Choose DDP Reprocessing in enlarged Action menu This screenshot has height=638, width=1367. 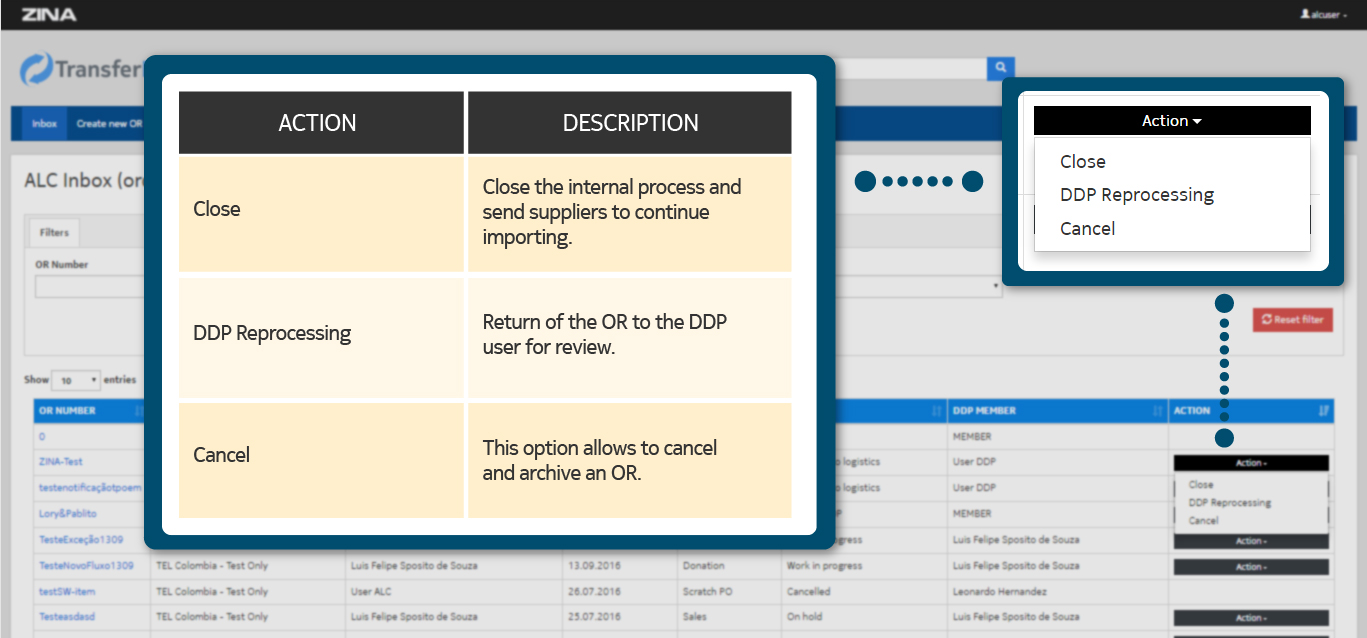[1136, 195]
